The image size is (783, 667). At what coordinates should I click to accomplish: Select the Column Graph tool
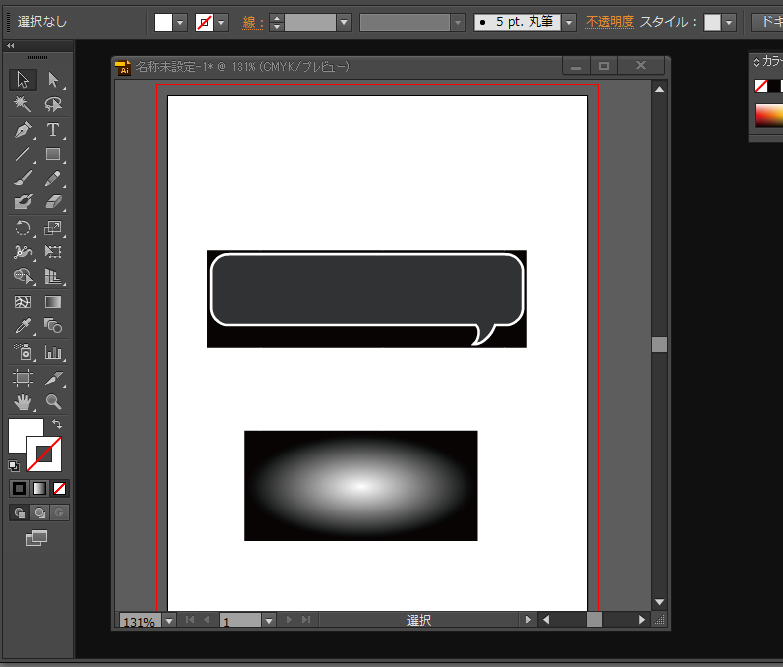(53, 352)
